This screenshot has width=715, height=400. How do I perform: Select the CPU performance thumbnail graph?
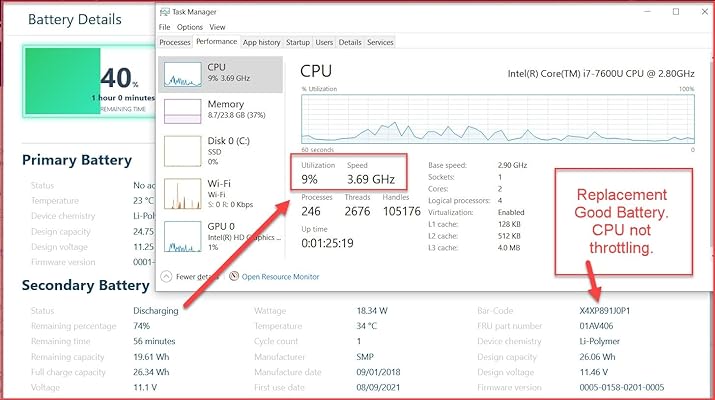tap(182, 74)
